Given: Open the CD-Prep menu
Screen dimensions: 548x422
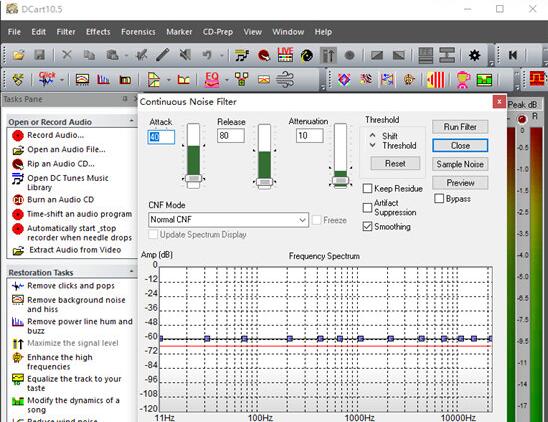Looking at the screenshot, I should click(x=218, y=32).
